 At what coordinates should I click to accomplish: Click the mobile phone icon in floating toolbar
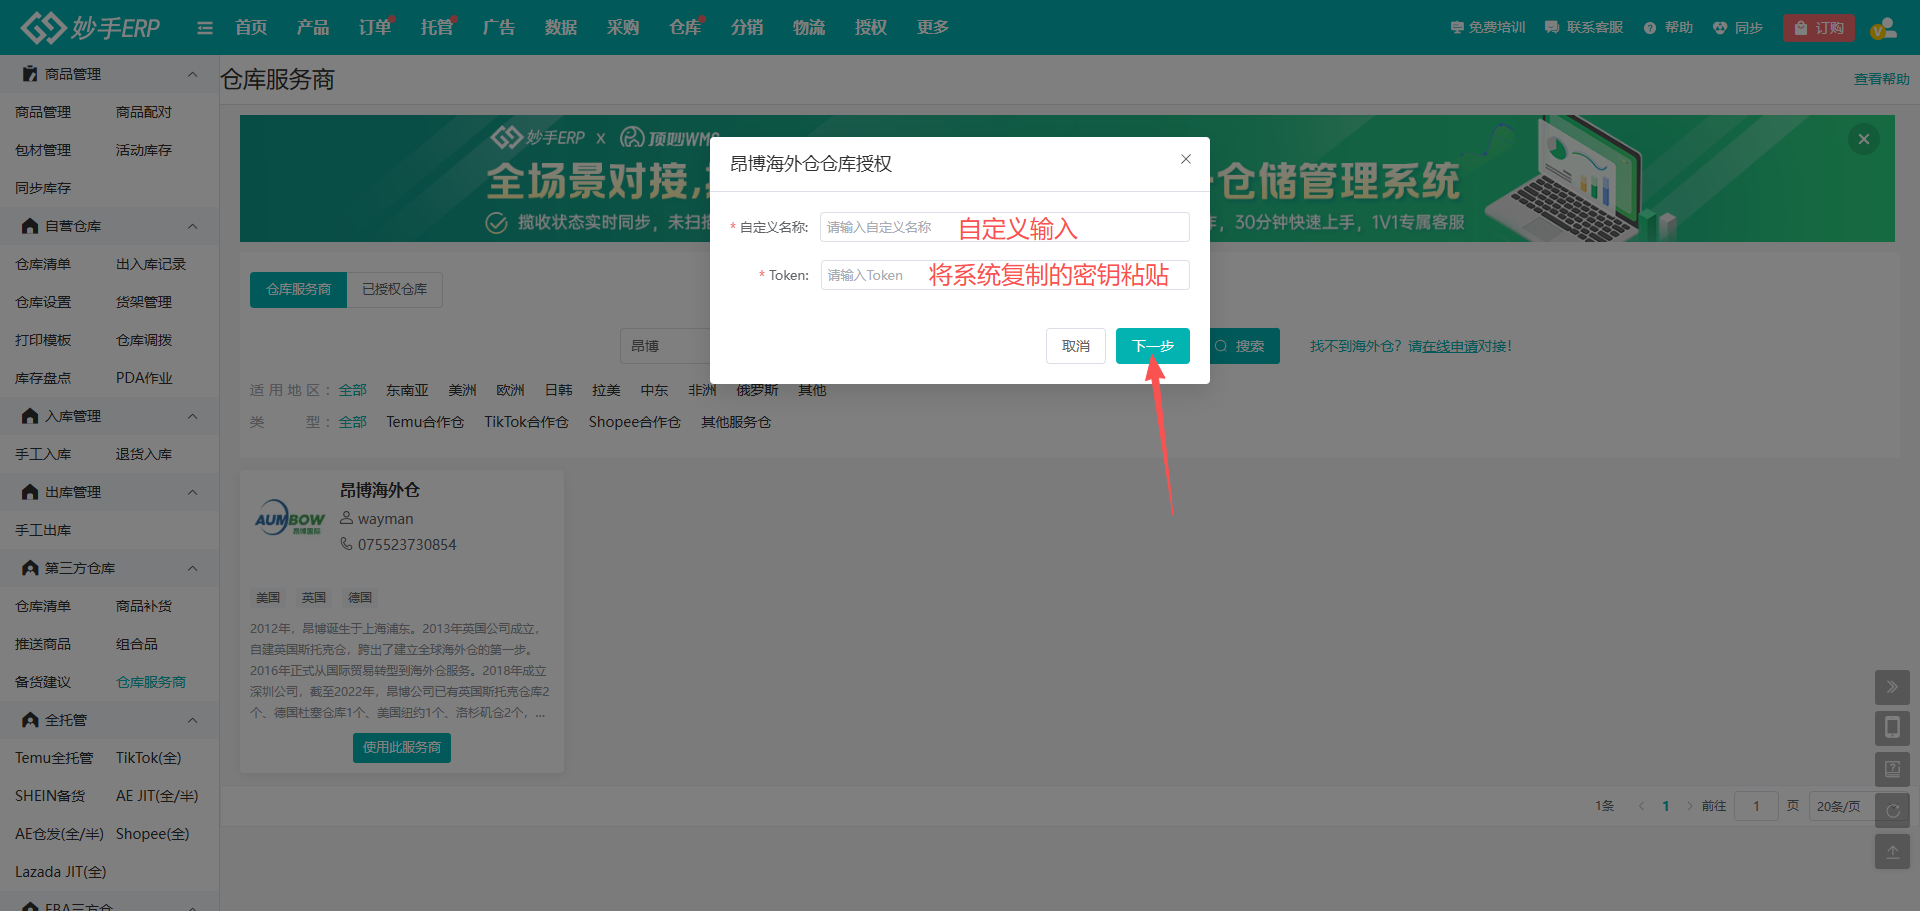[x=1892, y=728]
